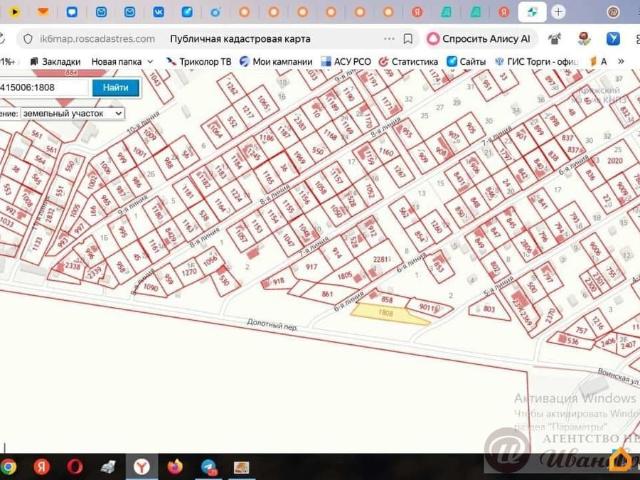Click parcel 1090 on the map
The height and width of the screenshot is (480, 640).
click(x=151, y=287)
